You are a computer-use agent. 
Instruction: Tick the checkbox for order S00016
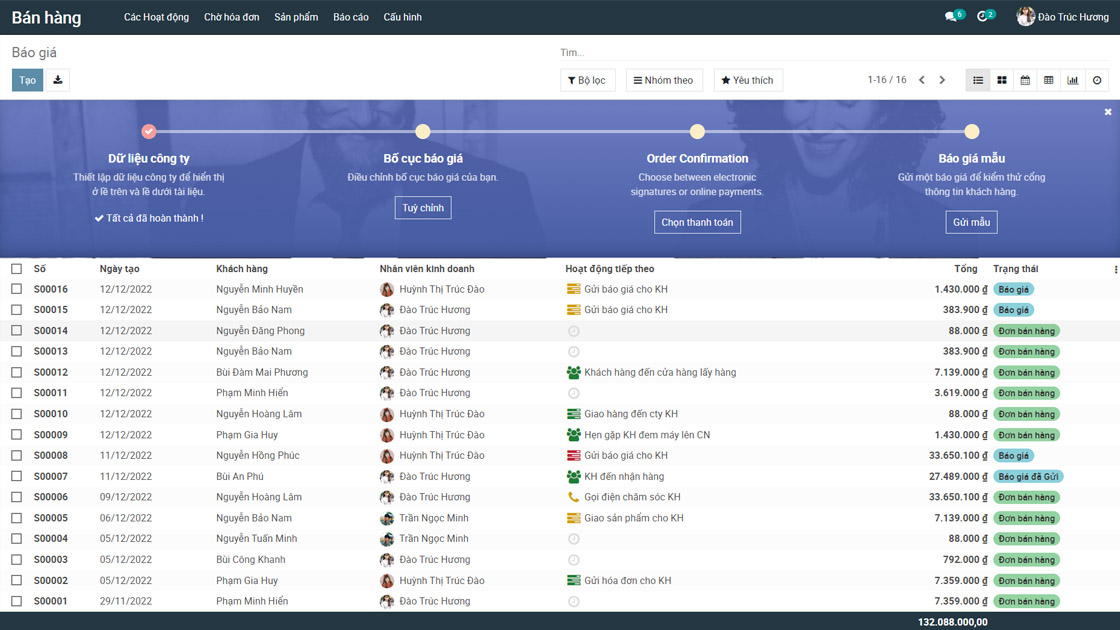16,289
